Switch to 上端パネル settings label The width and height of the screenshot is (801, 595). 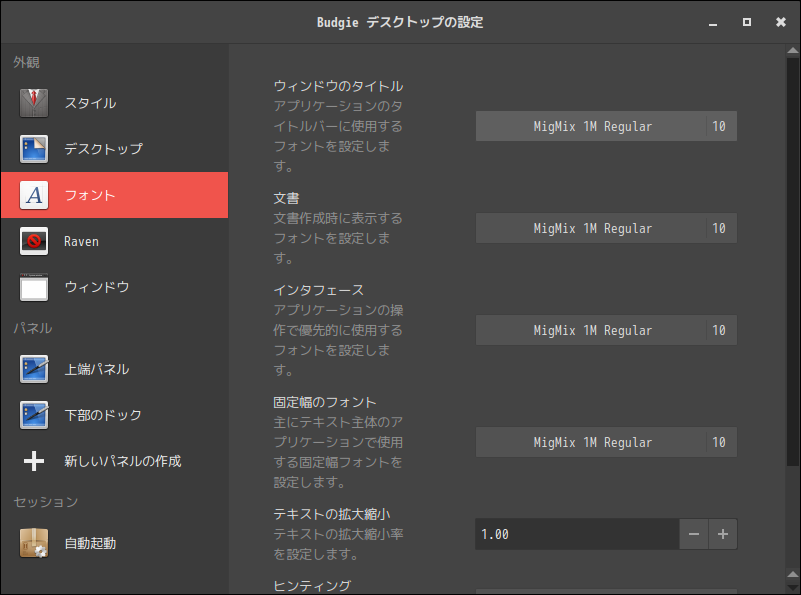(x=97, y=369)
